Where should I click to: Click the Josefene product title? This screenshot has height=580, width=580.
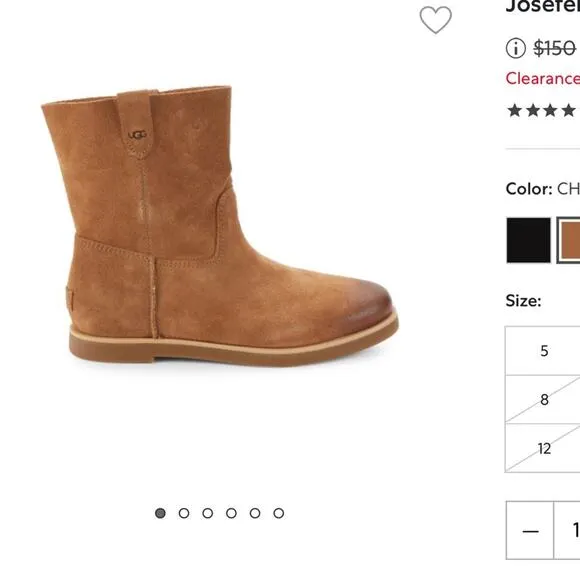(543, 6)
